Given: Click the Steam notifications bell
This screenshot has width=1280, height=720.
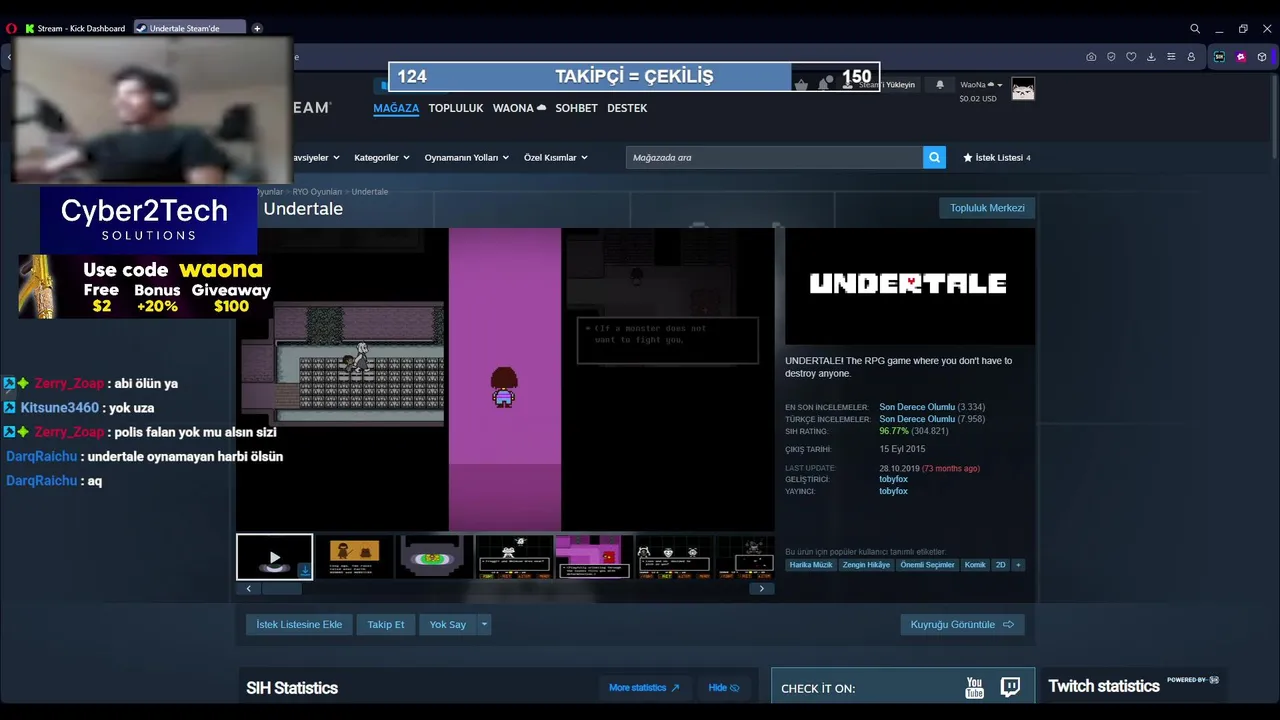Looking at the screenshot, I should 940,85.
